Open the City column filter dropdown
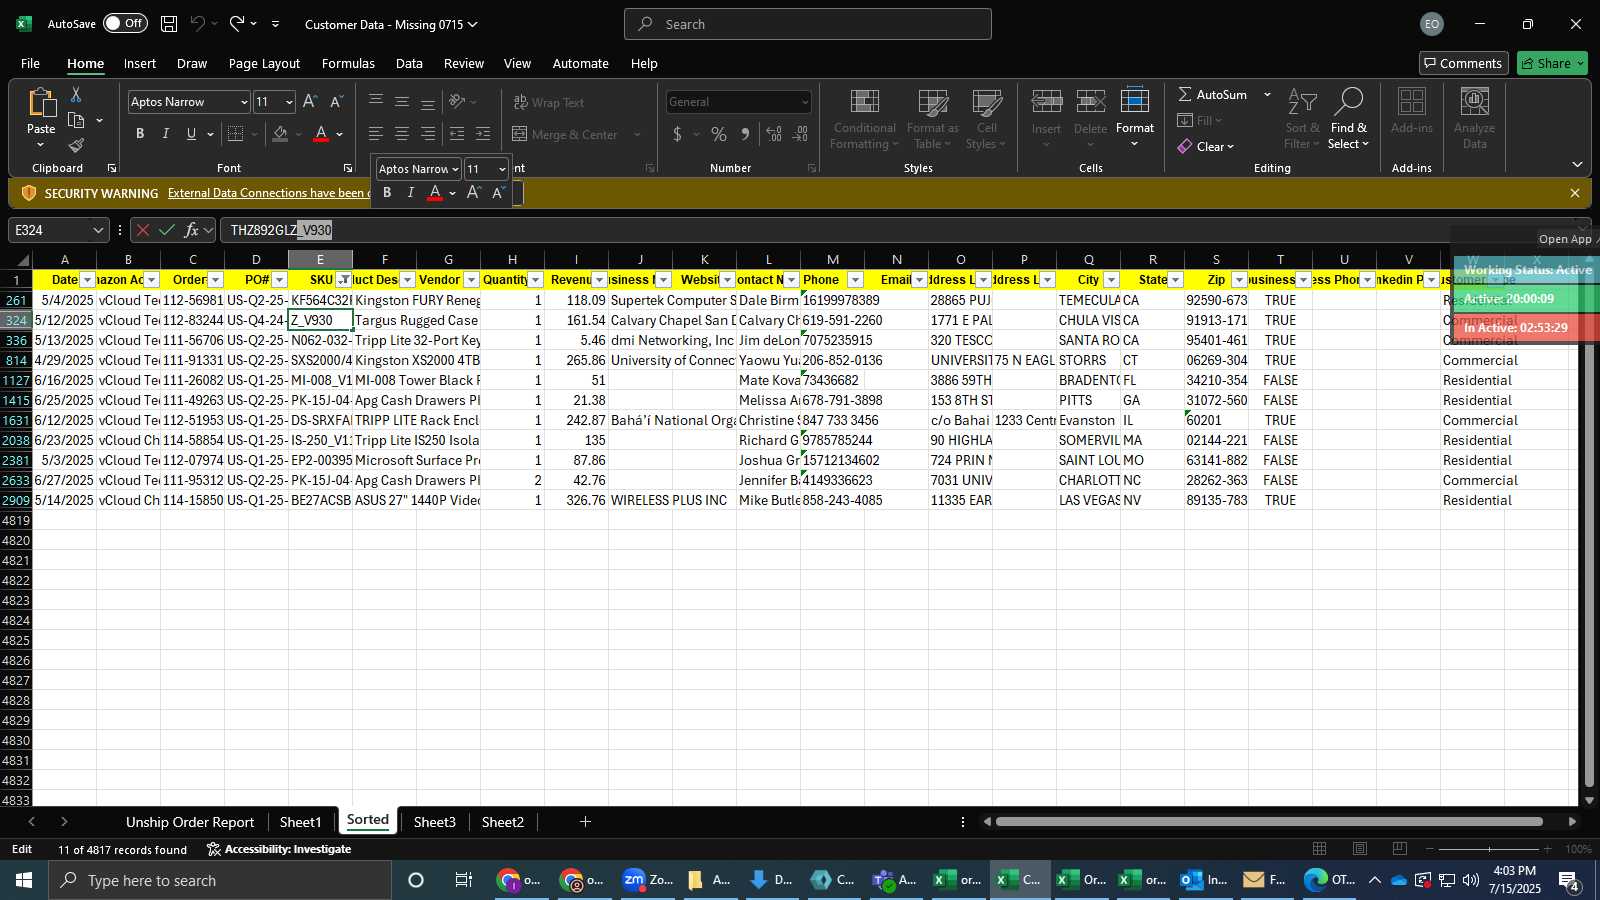The height and width of the screenshot is (900, 1600). [x=1111, y=280]
